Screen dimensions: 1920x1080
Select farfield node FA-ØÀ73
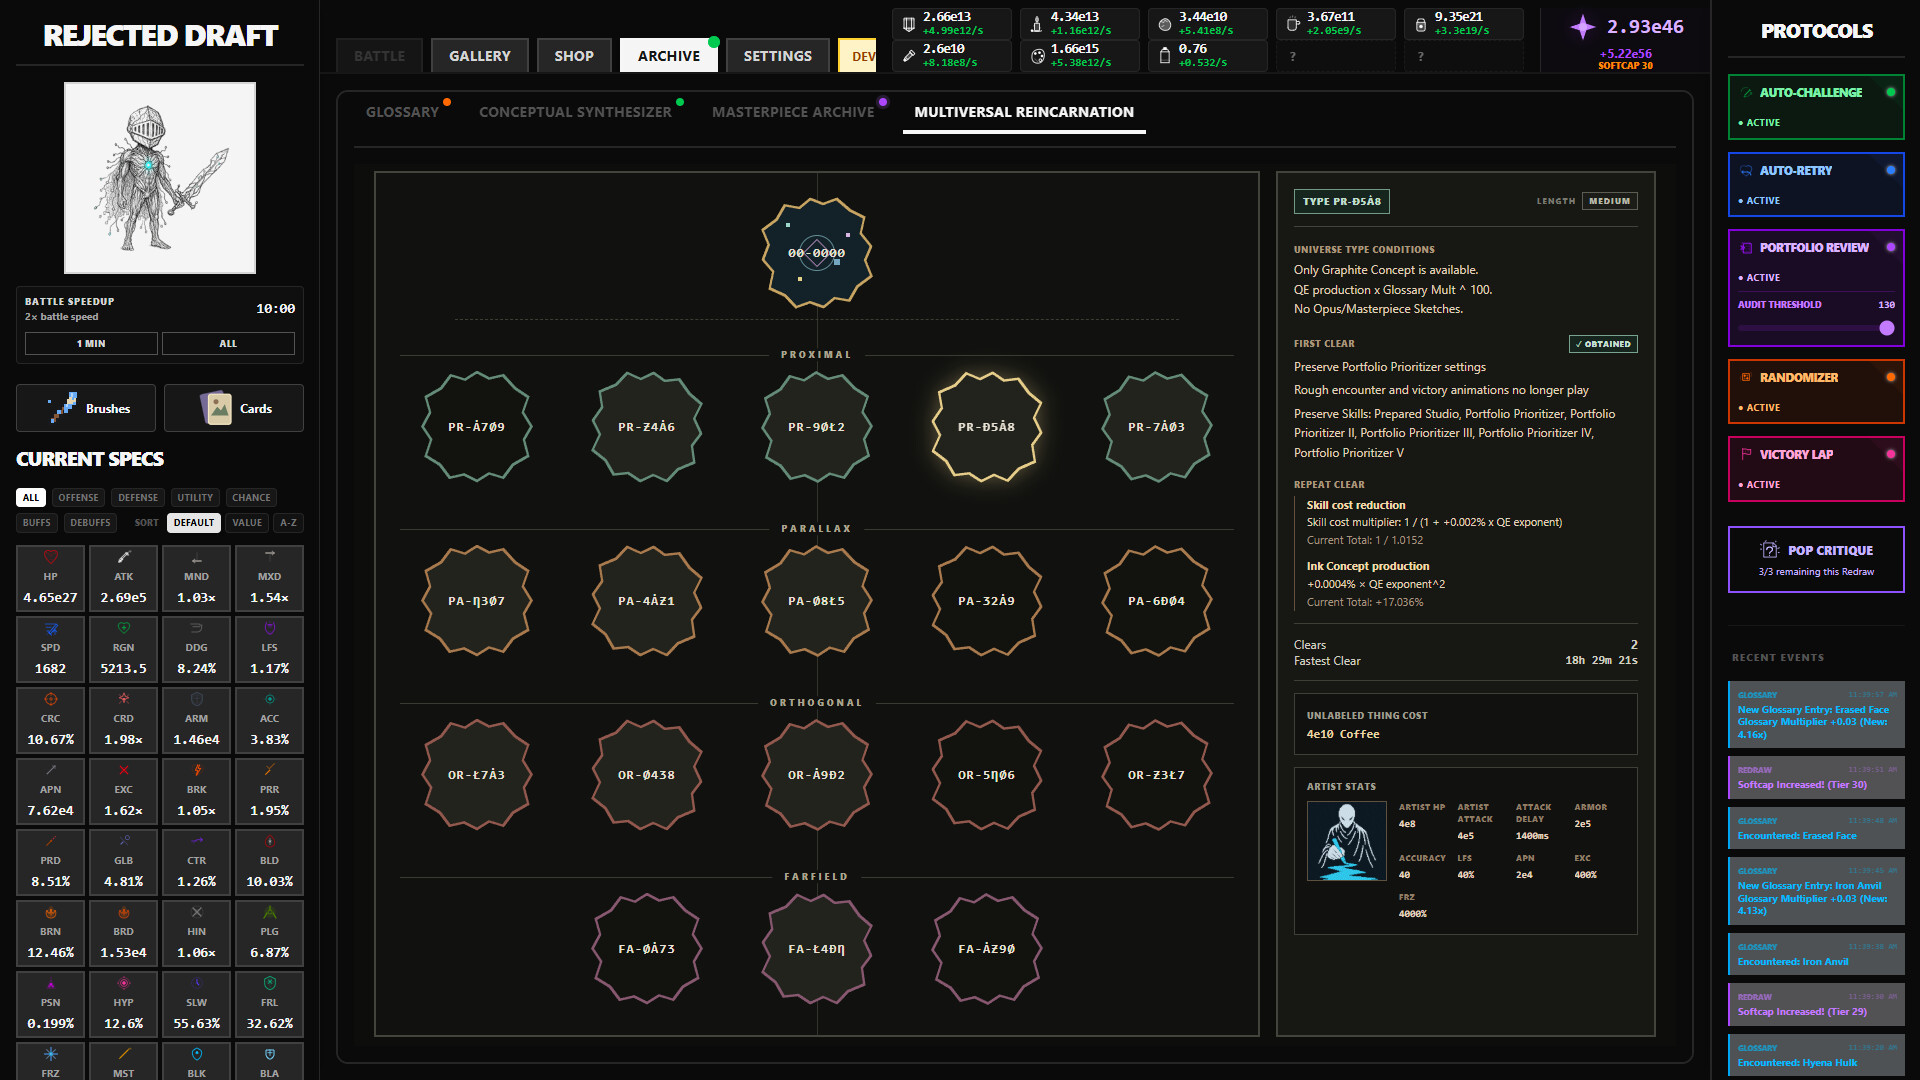click(646, 949)
